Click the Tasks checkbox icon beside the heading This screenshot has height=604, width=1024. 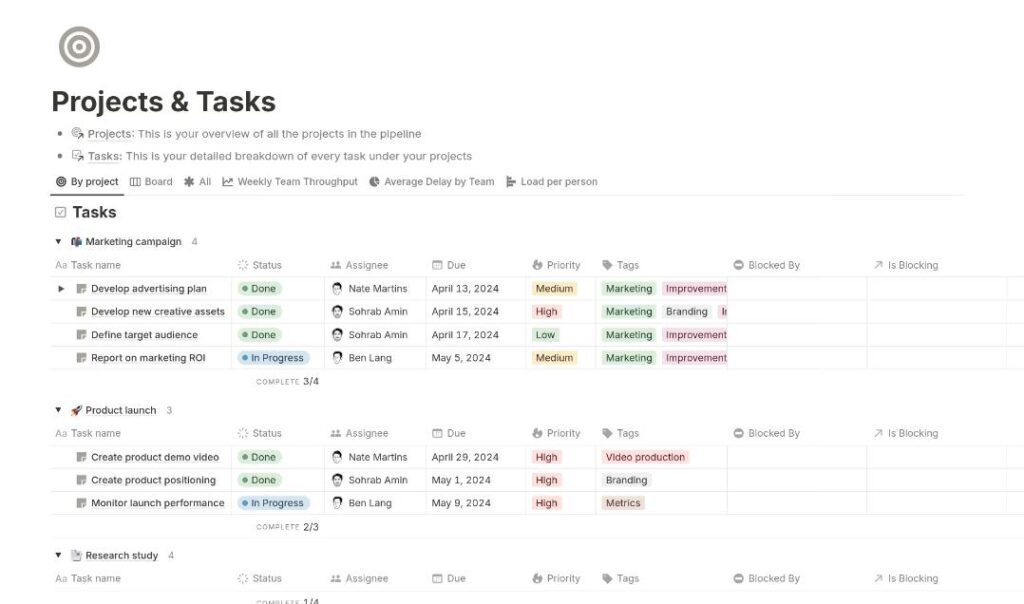click(60, 212)
